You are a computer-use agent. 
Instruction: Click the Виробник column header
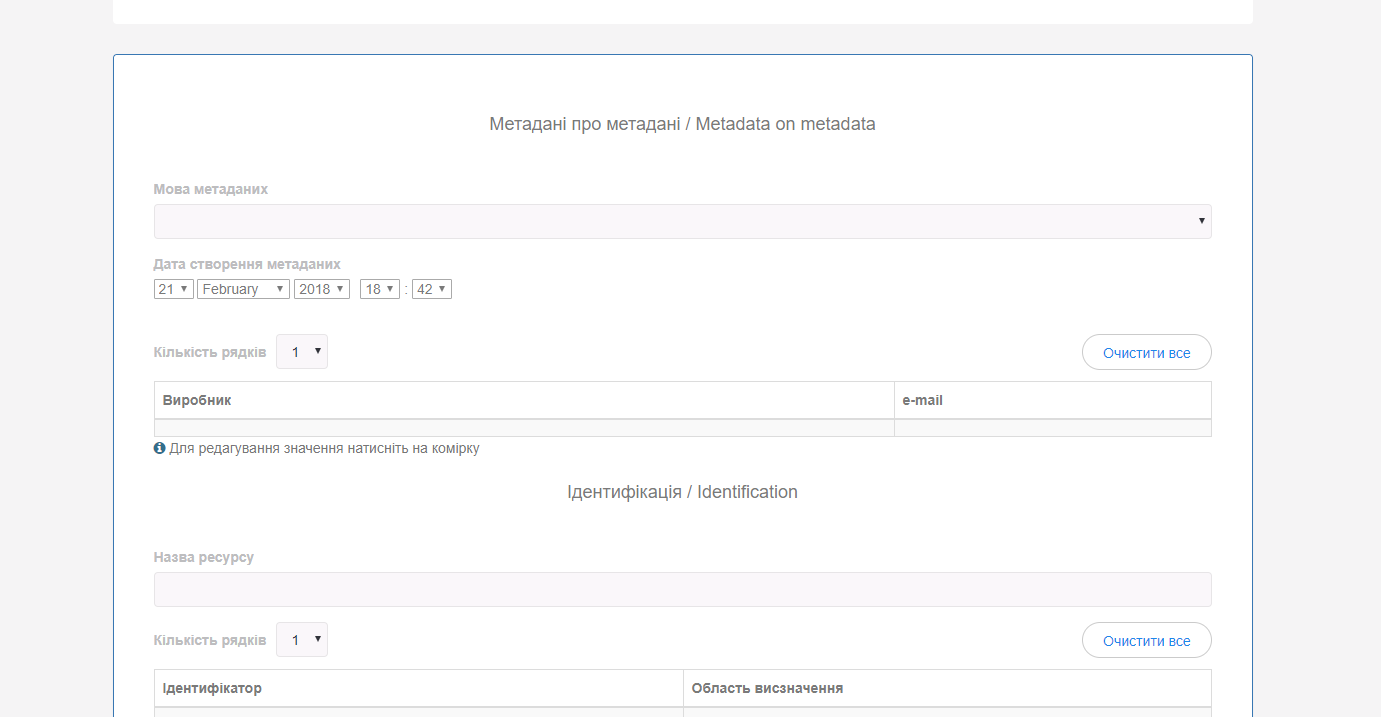pos(524,400)
